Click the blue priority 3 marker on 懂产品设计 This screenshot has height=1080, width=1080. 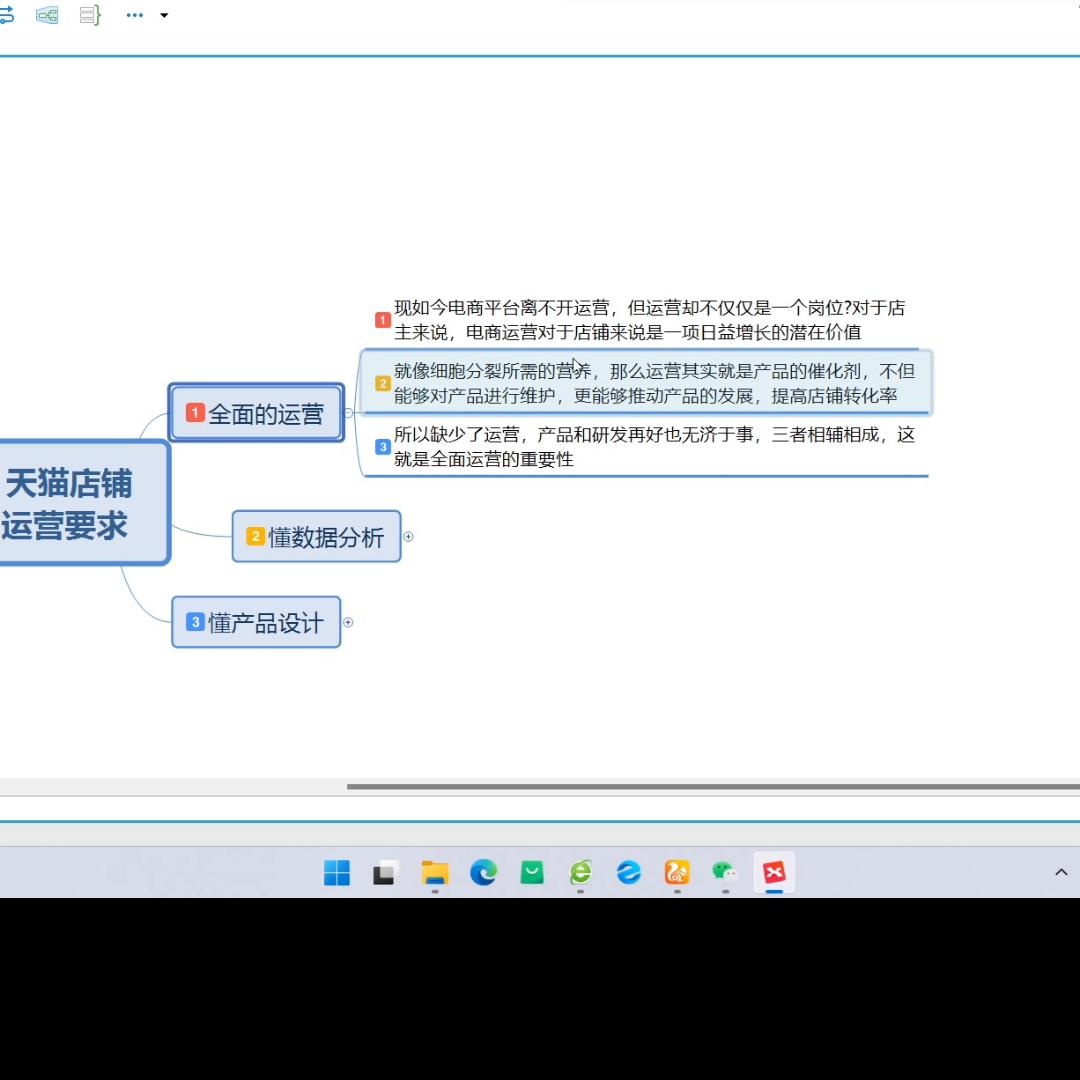click(195, 622)
